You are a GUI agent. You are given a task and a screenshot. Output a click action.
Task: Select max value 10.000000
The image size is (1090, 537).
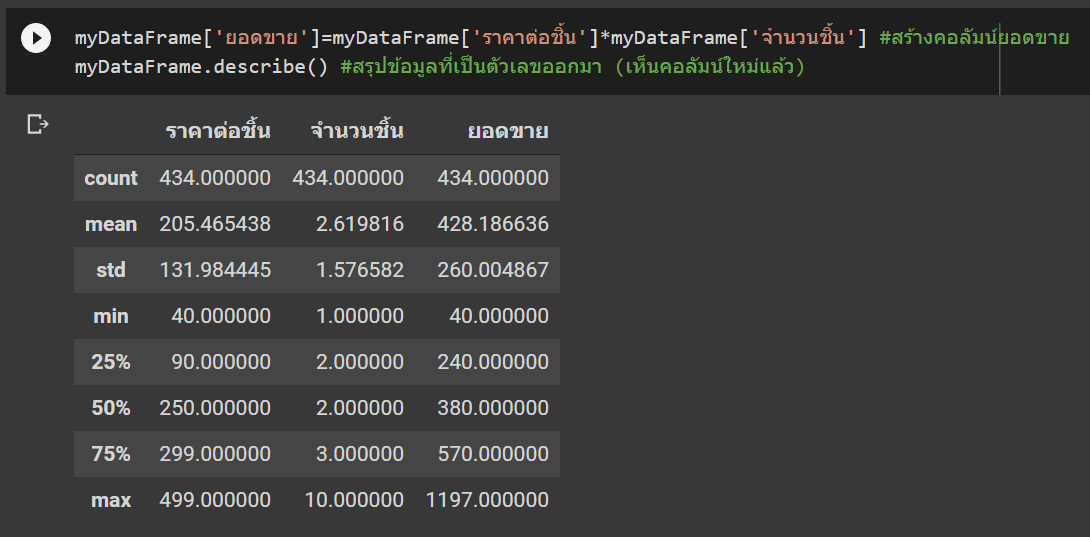[x=355, y=499]
